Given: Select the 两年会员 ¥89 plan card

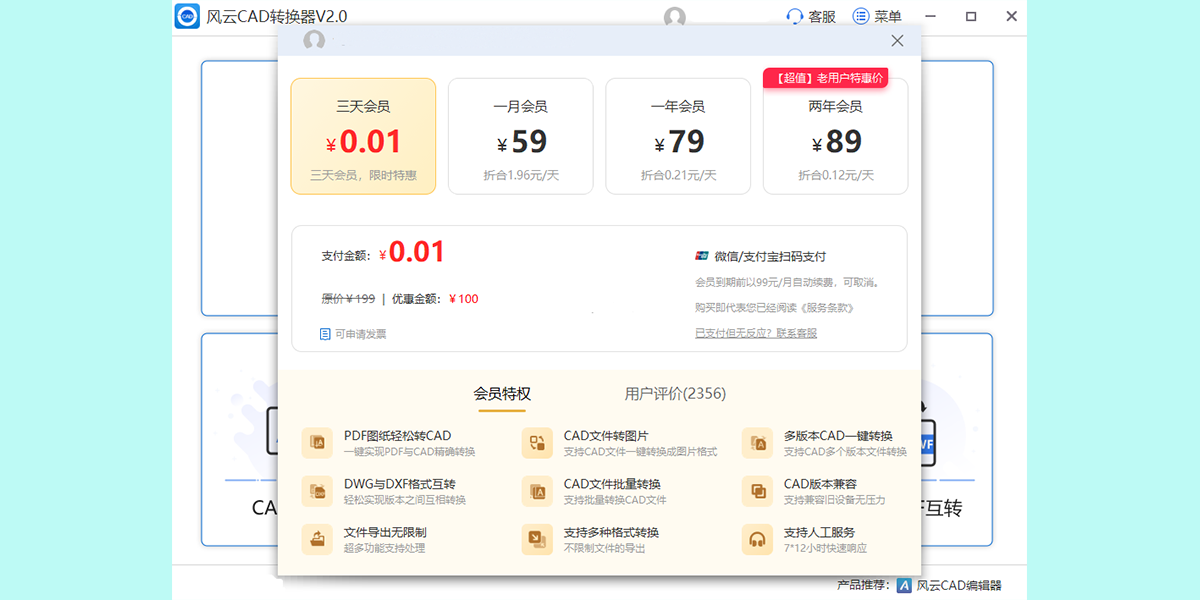Looking at the screenshot, I should click(835, 136).
